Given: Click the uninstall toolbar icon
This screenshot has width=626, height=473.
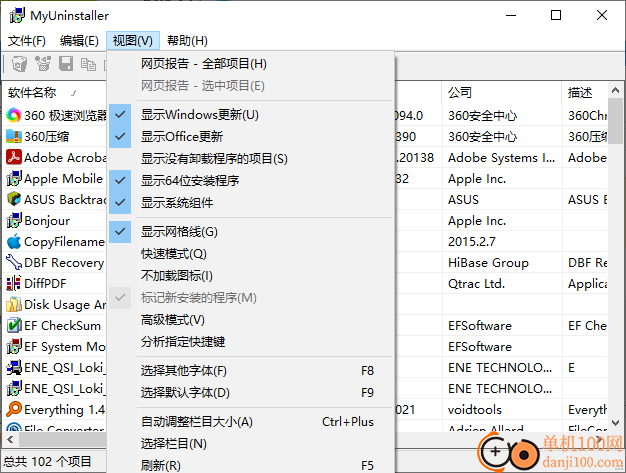Looking at the screenshot, I should pos(20,64).
